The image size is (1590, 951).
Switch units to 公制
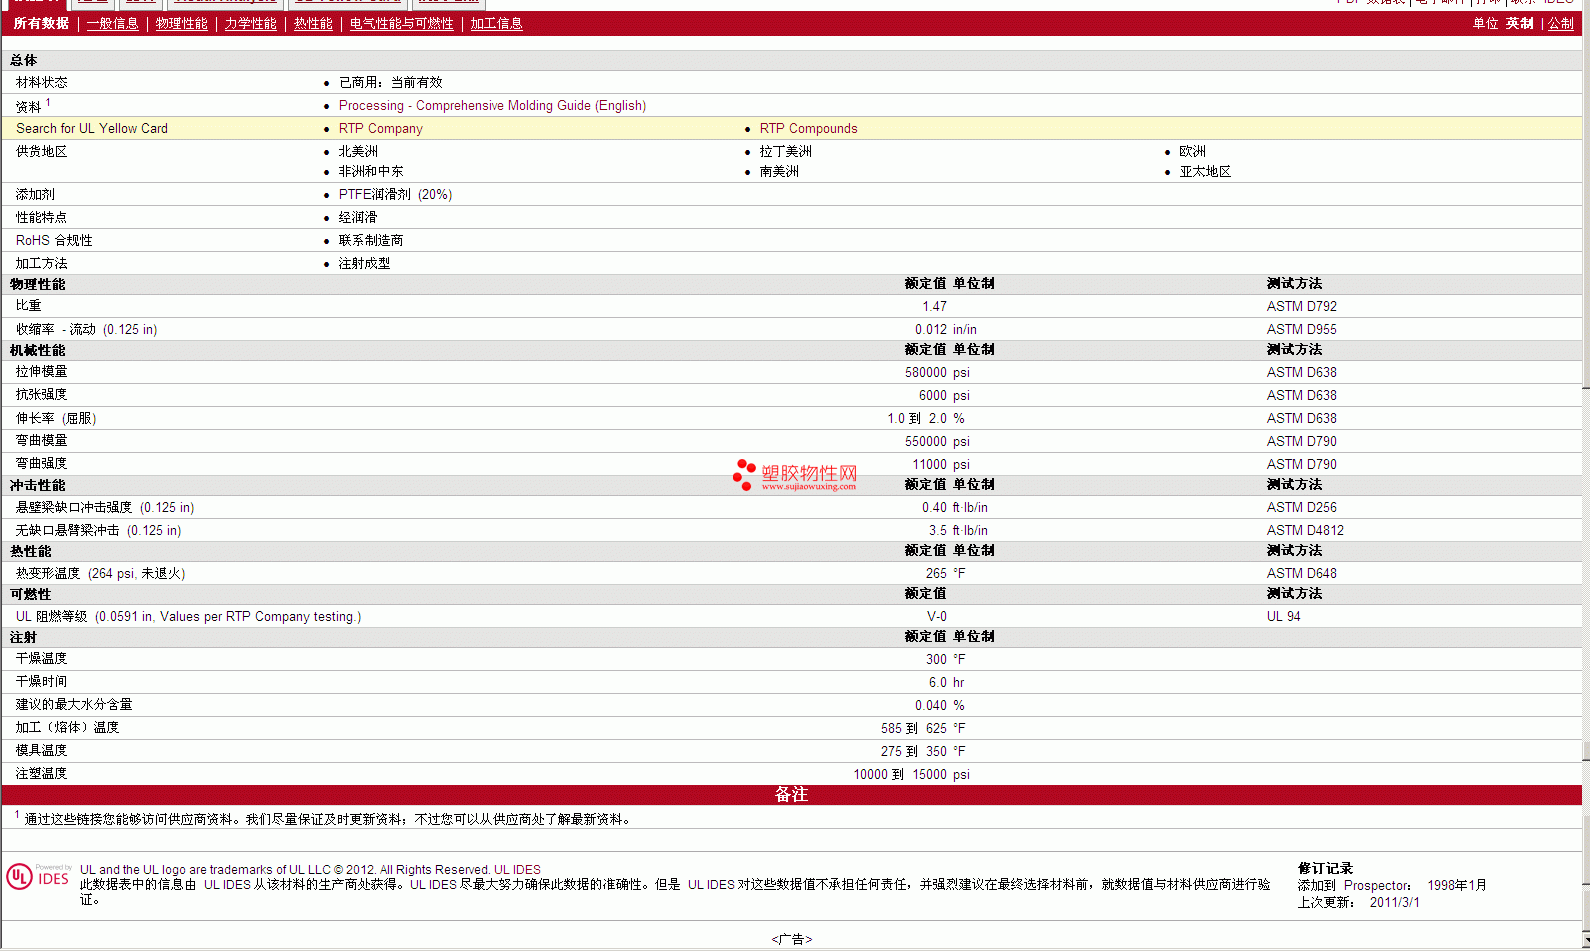pos(1561,24)
